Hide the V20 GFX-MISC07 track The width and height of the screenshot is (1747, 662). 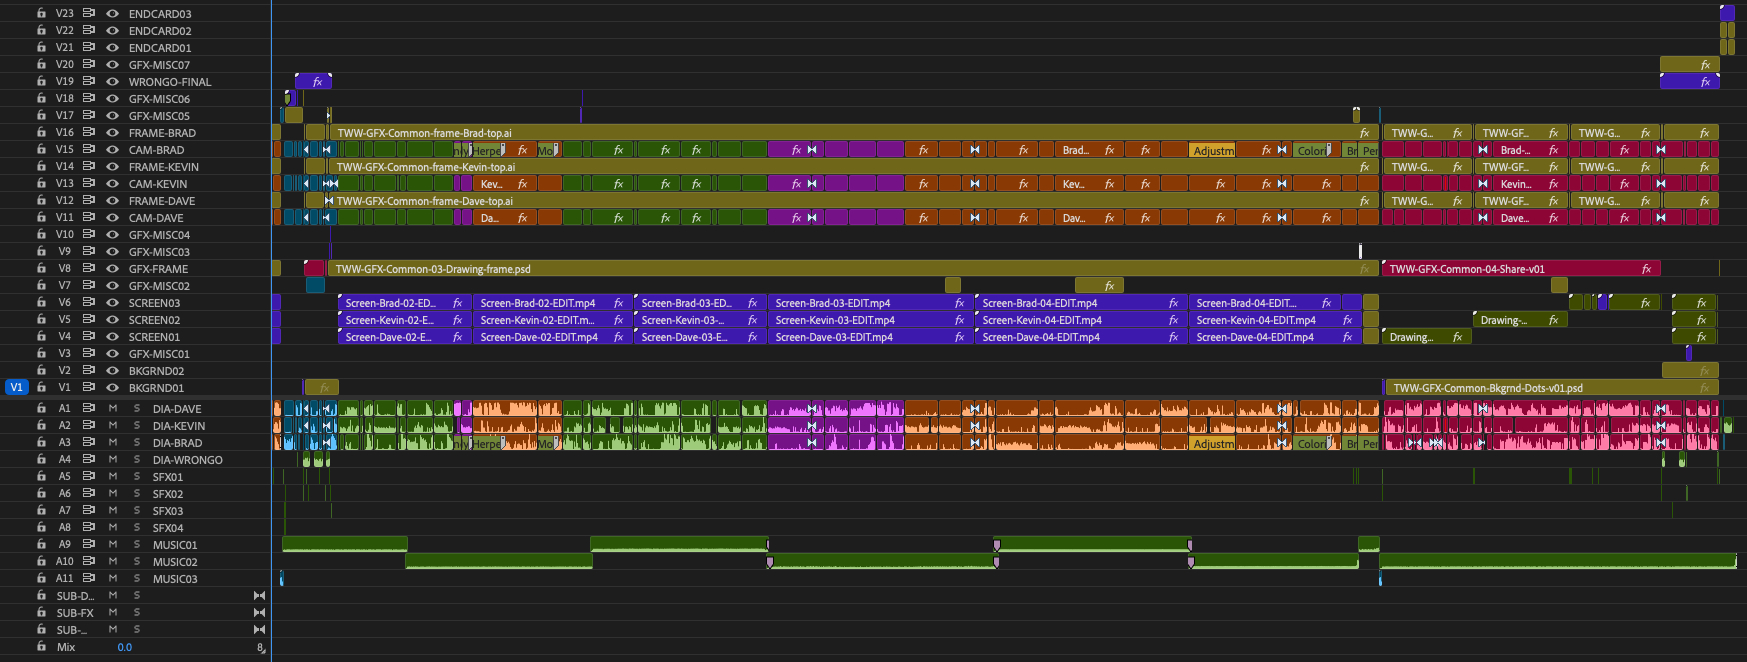112,65
